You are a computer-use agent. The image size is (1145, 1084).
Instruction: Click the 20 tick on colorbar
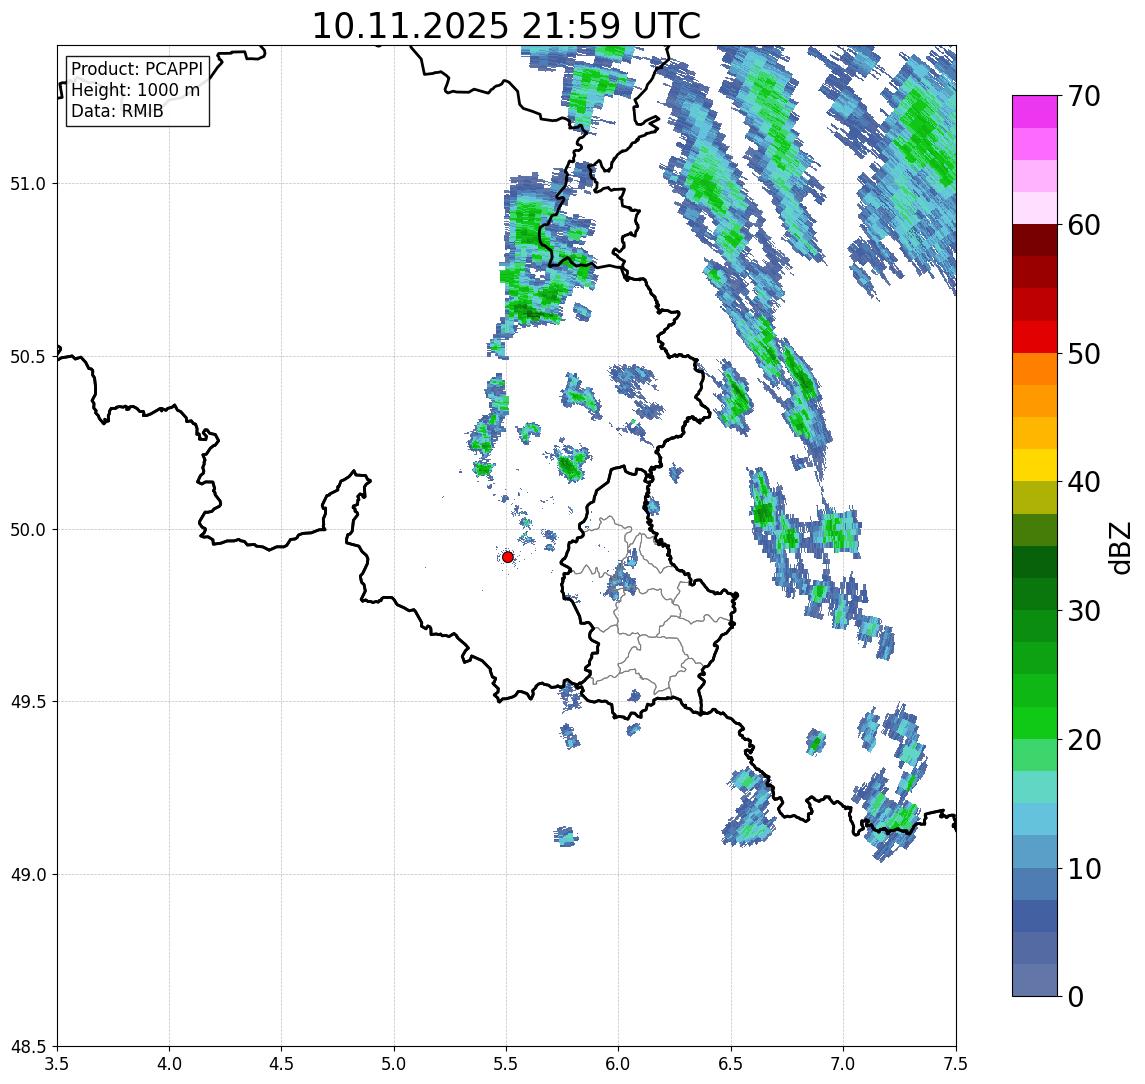(x=1084, y=740)
